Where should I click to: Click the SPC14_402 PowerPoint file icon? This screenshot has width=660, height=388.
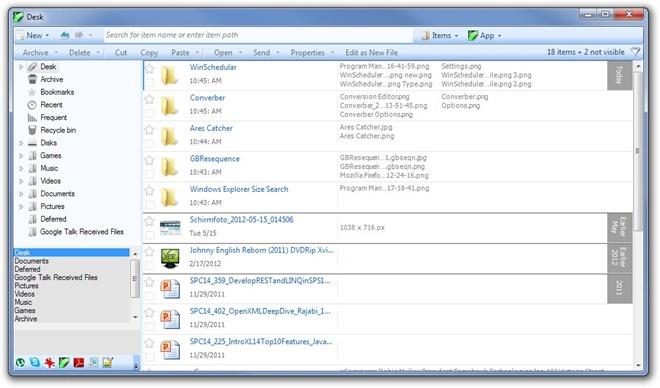click(170, 319)
